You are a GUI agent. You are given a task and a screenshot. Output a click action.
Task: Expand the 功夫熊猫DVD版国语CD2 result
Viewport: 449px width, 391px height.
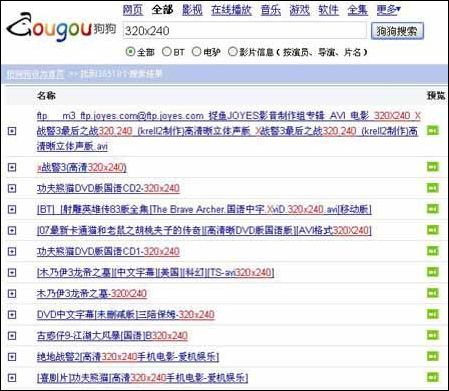(12, 188)
